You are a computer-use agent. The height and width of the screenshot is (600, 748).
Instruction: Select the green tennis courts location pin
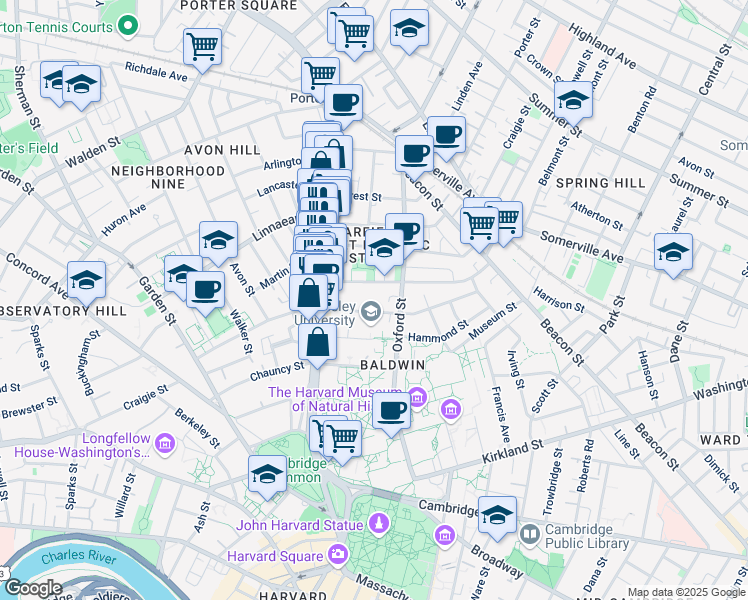coord(127,24)
